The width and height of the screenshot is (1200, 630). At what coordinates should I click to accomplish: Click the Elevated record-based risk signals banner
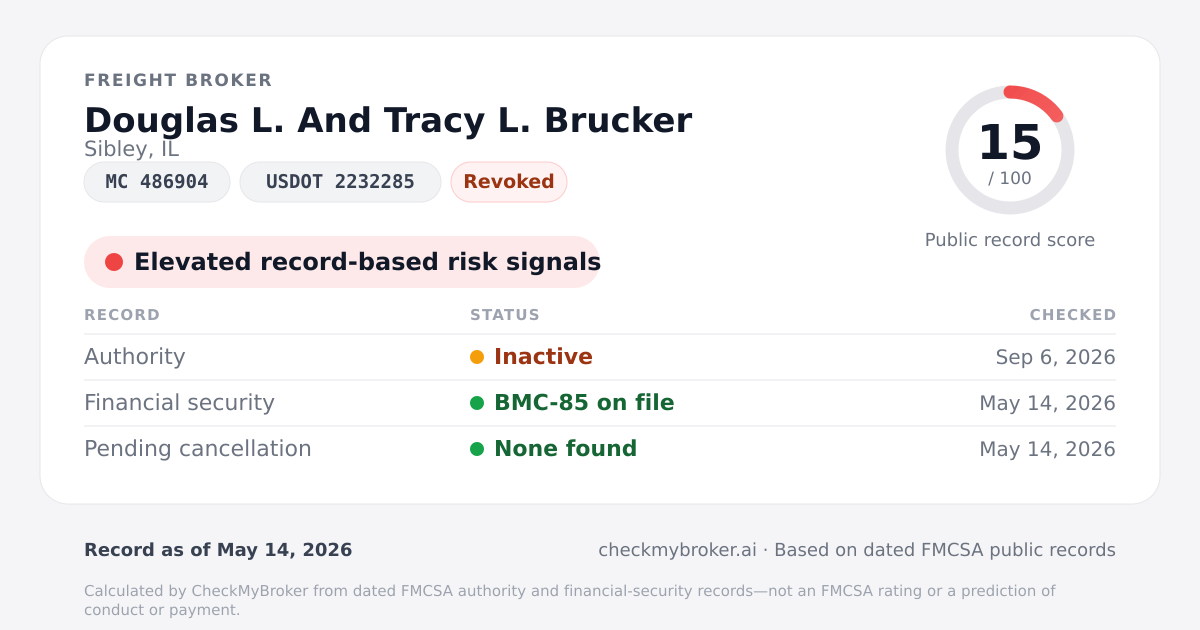342,262
